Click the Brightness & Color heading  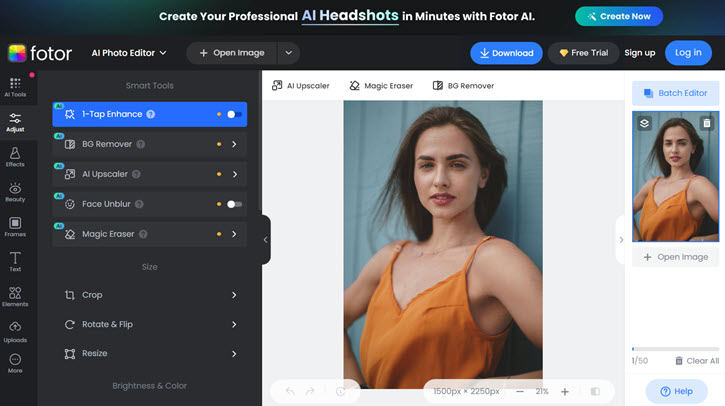[149, 386]
